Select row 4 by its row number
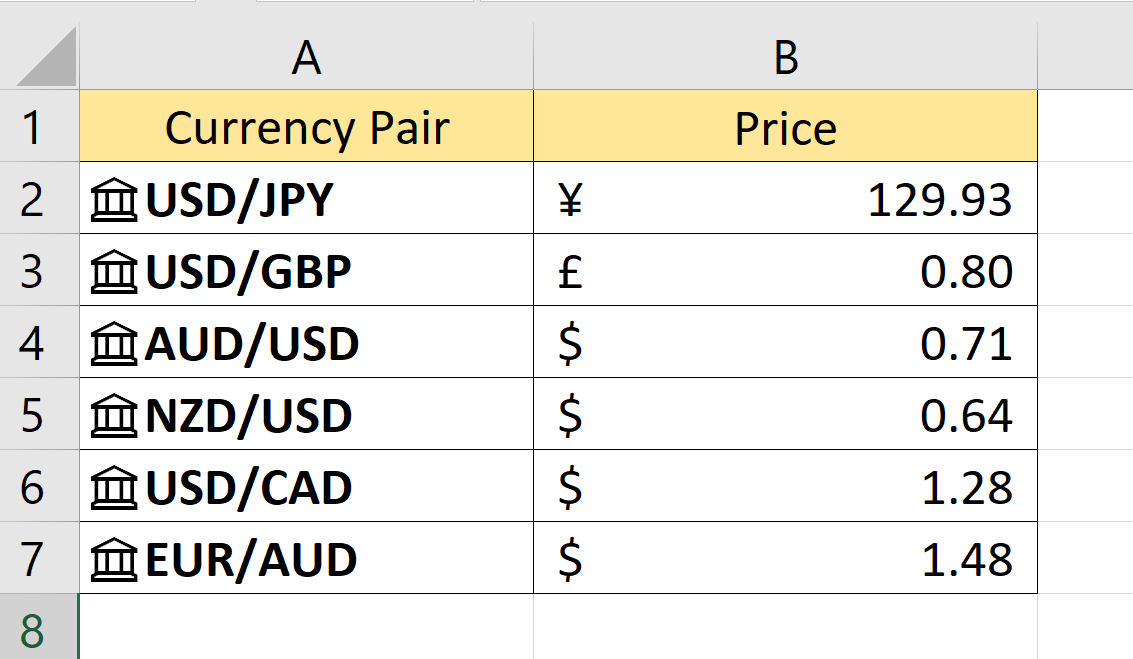This screenshot has height=659, width=1133. pos(38,342)
